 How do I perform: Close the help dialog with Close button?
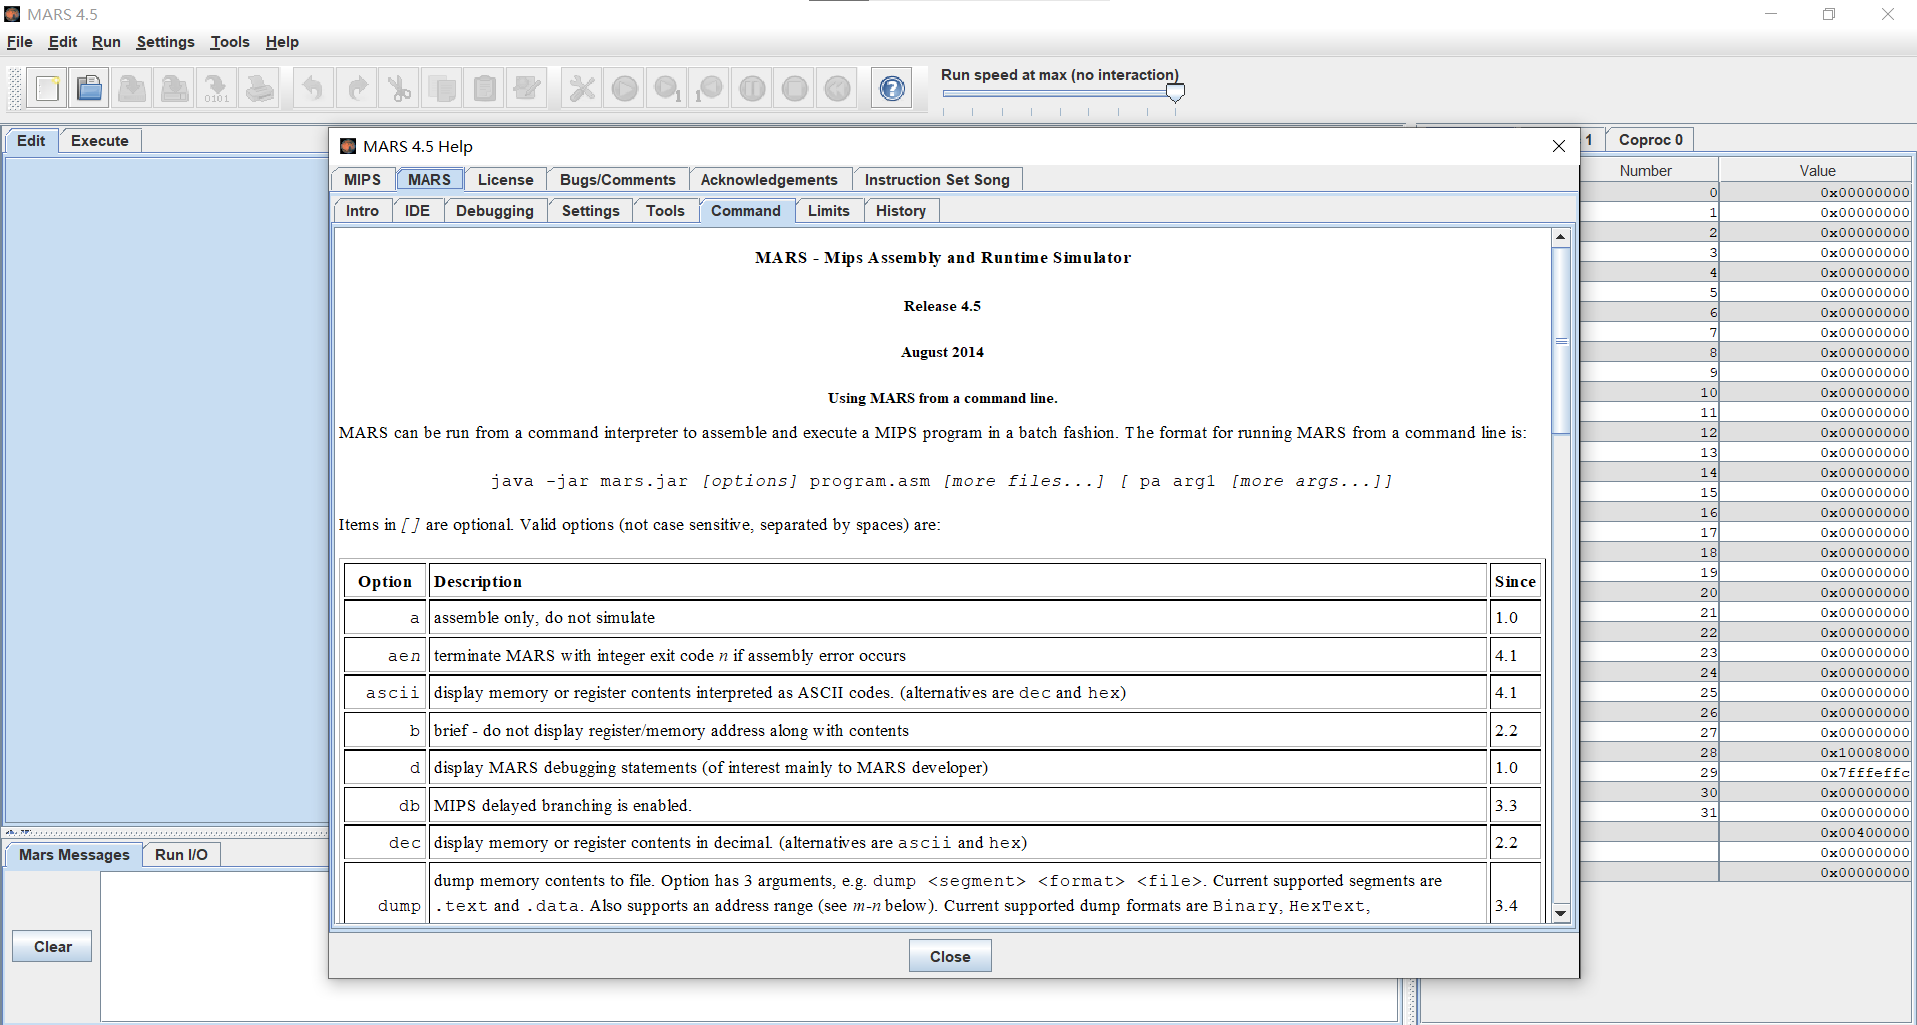950,956
